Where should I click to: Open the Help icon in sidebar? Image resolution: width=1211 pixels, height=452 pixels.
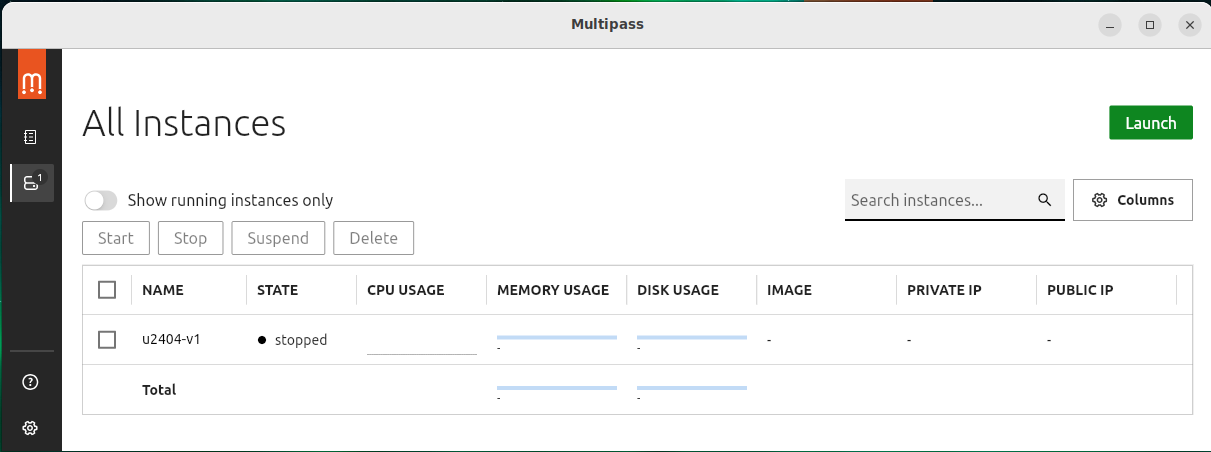[x=30, y=382]
